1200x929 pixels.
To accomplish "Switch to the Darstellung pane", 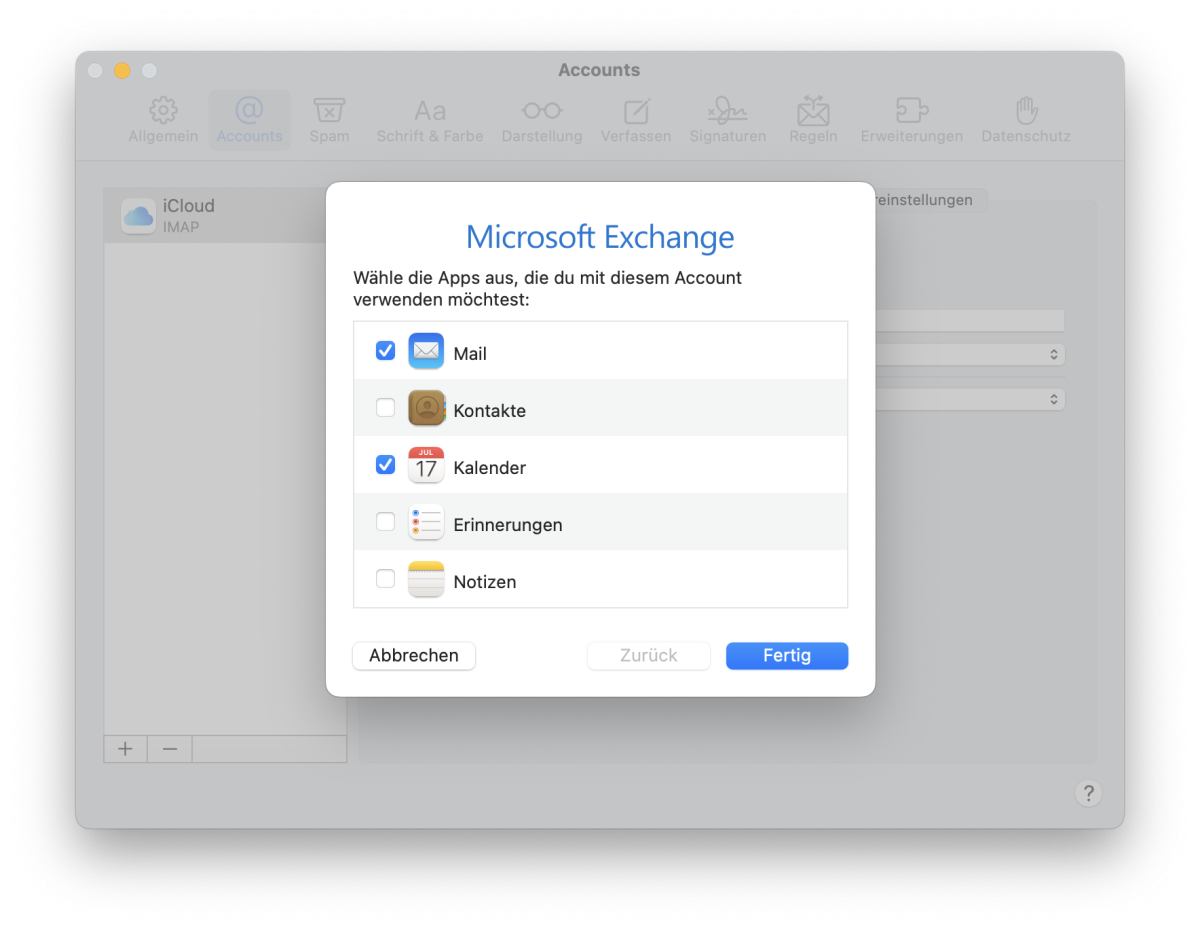I will (542, 121).
